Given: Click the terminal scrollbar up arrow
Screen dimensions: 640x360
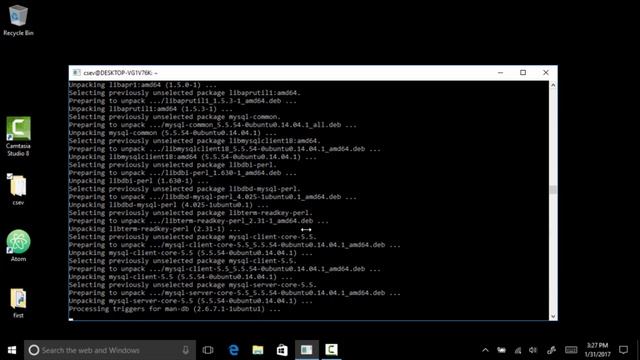Looking at the screenshot, I should [x=553, y=85].
